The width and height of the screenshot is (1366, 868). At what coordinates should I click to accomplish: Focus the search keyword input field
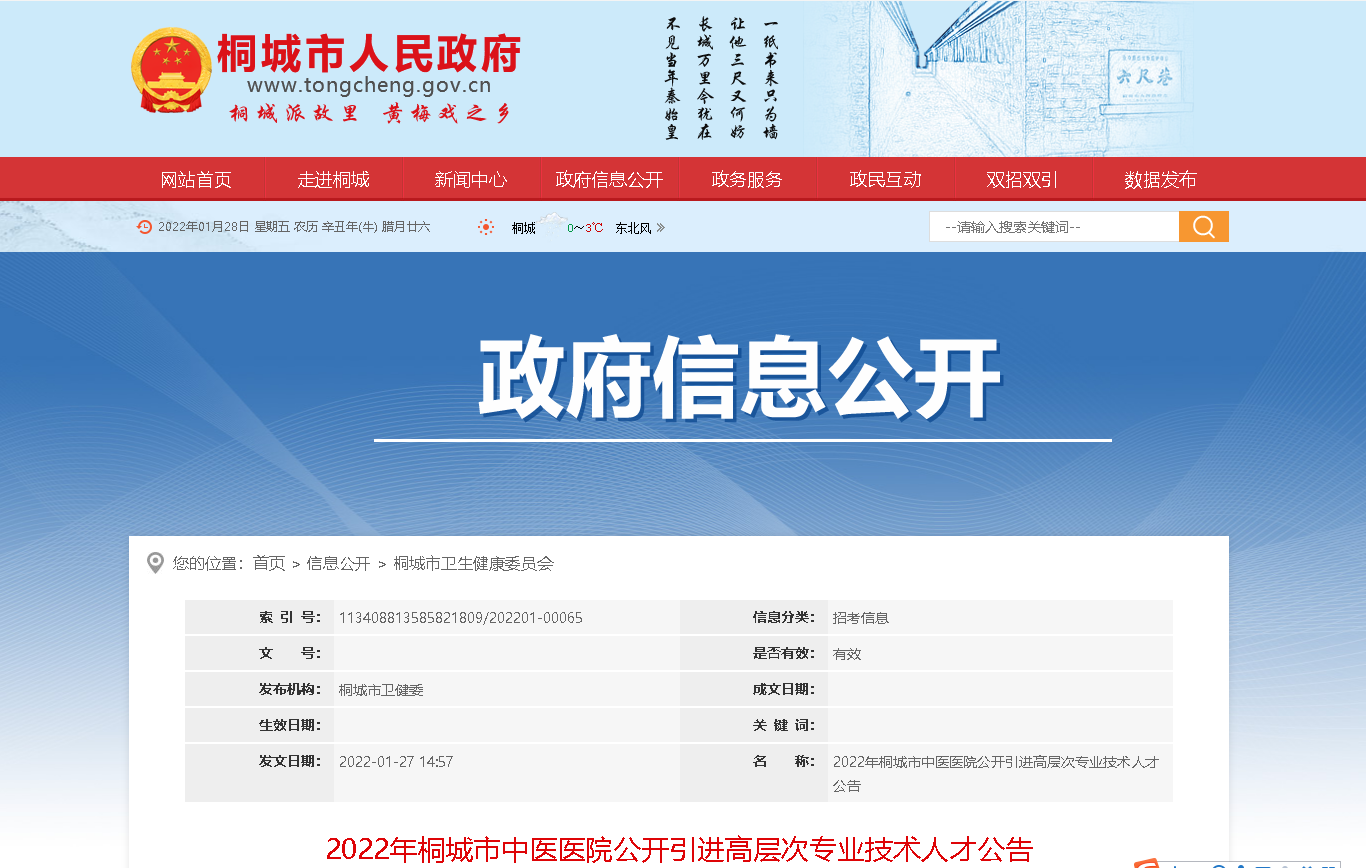[x=1054, y=227]
